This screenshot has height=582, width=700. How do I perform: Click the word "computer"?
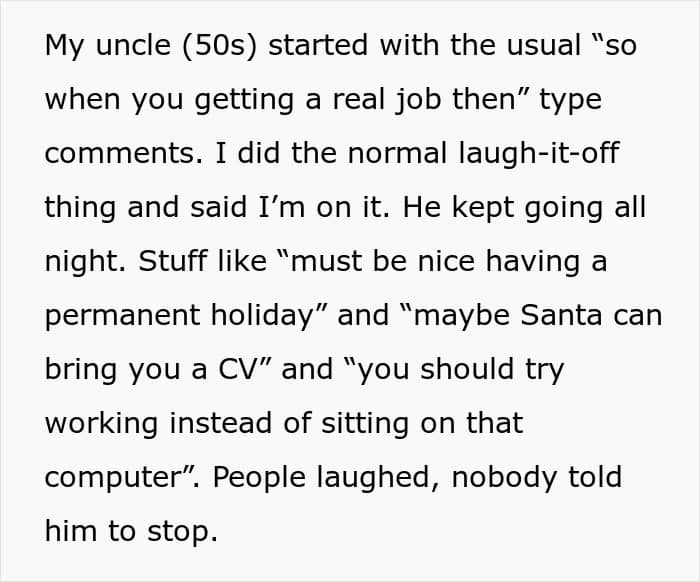tap(110, 477)
